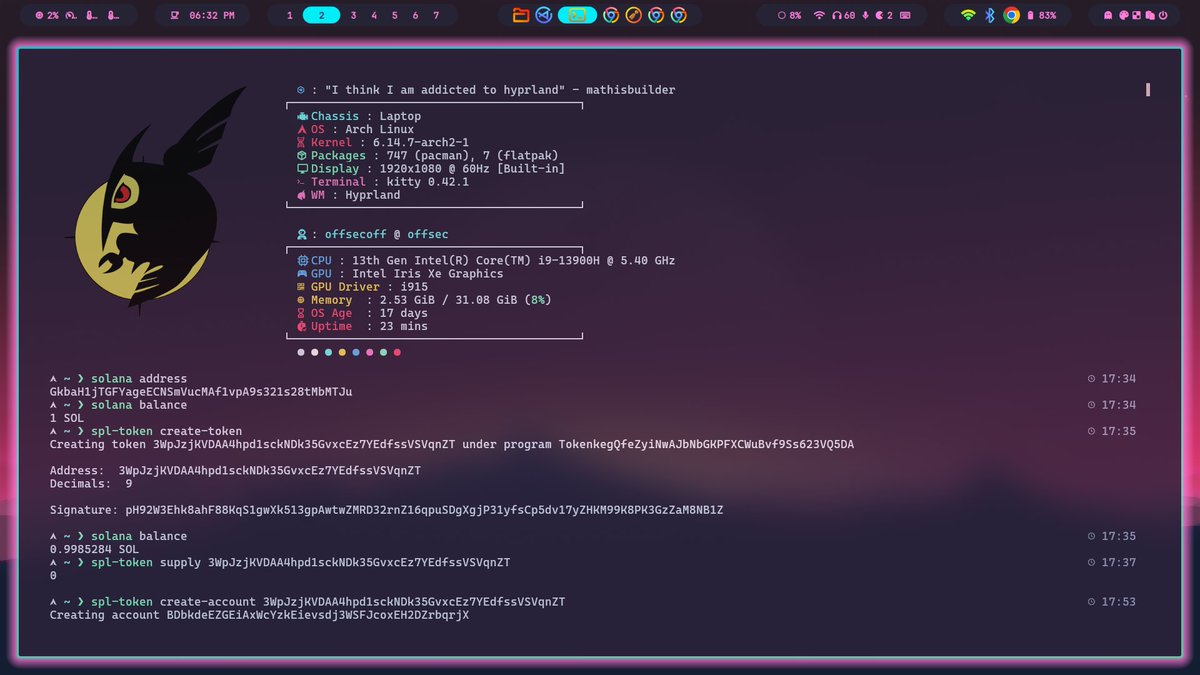The width and height of the screenshot is (1200, 675).
Task: Click the 'spl-token create-account' command line
Action: click(x=328, y=602)
